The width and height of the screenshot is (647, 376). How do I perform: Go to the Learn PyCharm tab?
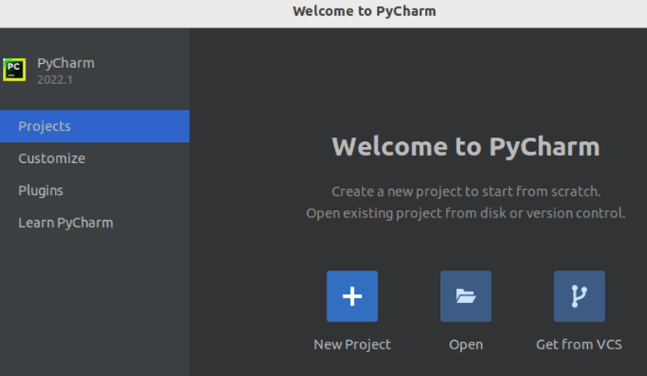[x=94, y=223]
